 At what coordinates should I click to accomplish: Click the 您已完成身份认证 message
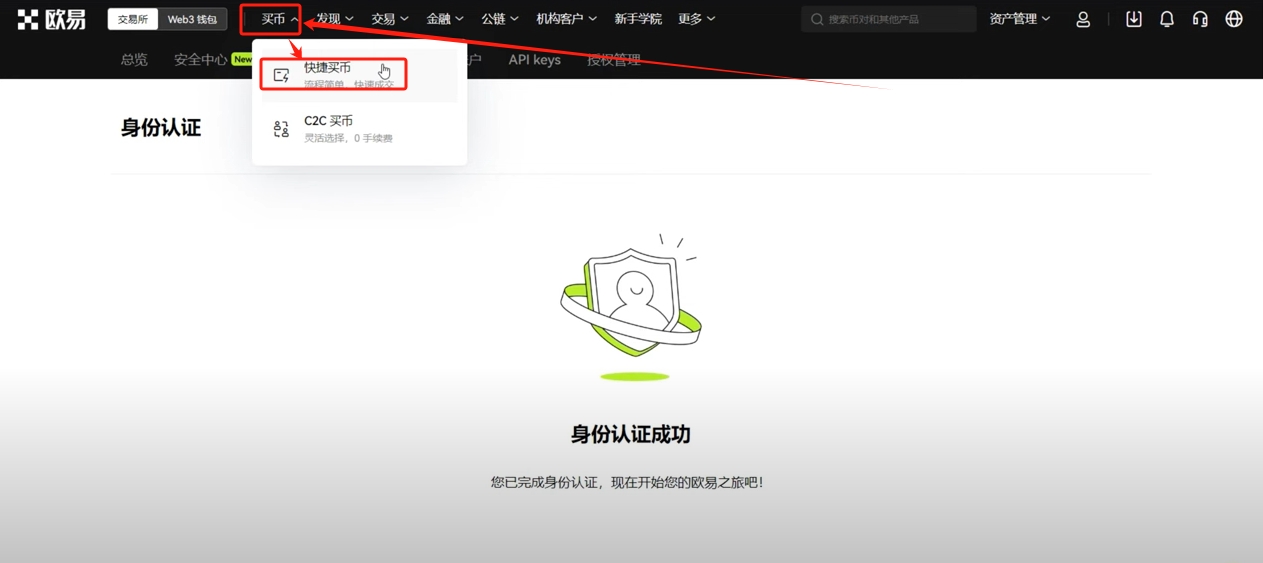(x=627, y=482)
